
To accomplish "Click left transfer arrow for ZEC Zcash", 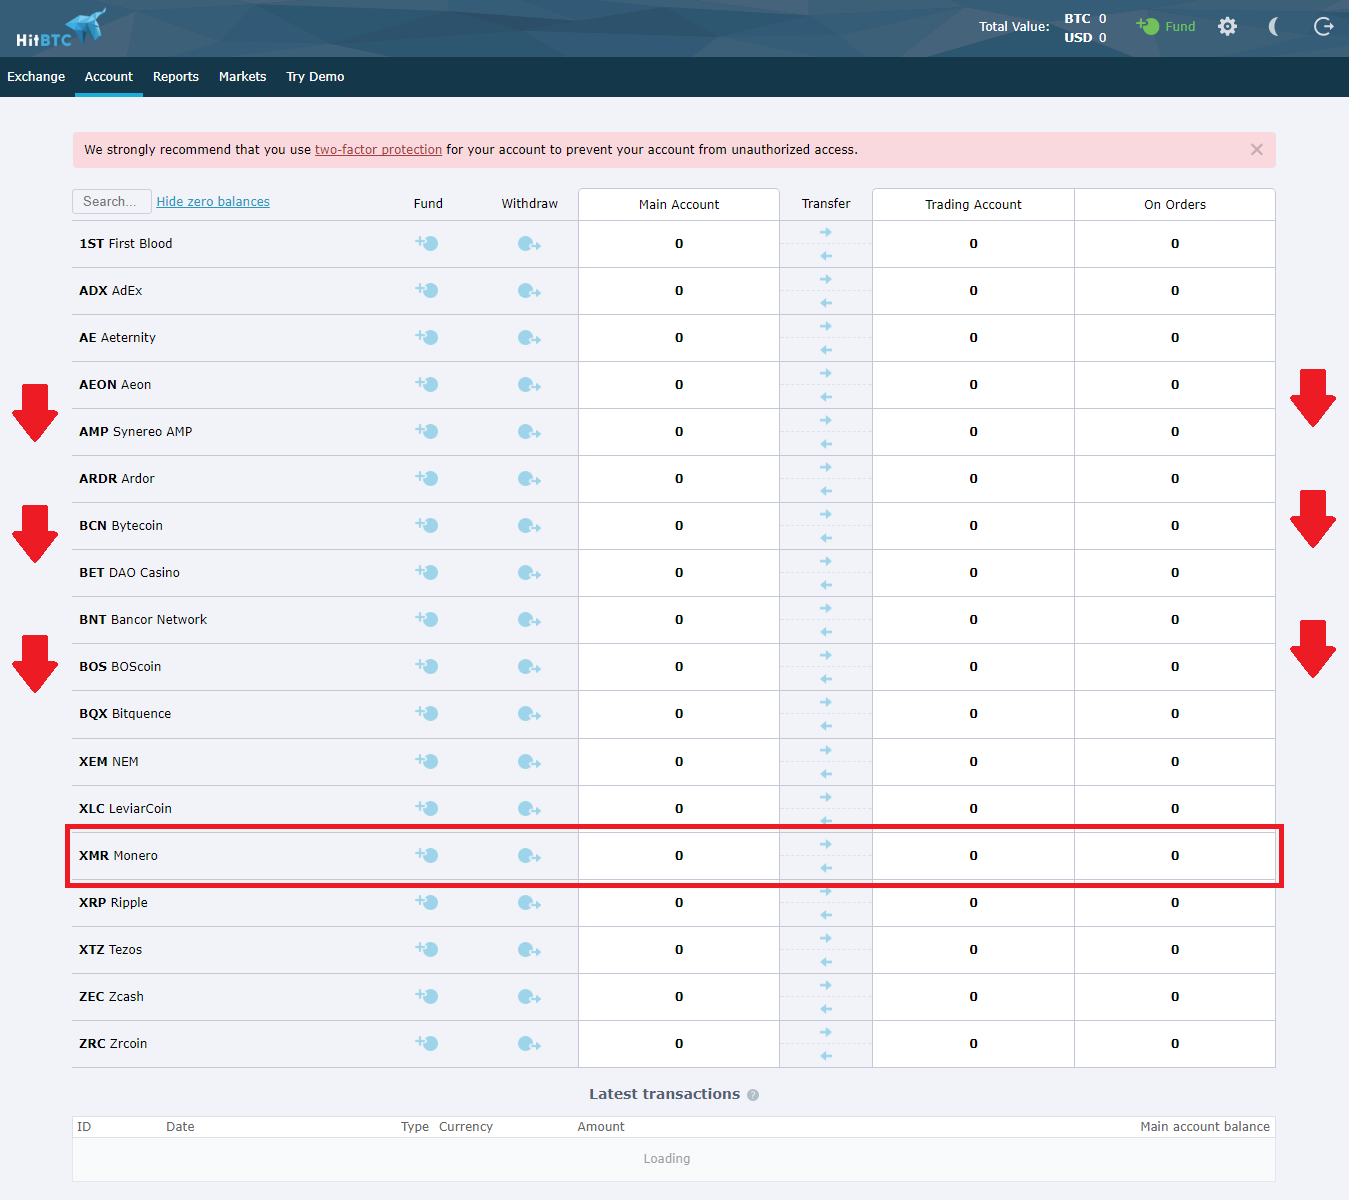I will click(826, 1009).
